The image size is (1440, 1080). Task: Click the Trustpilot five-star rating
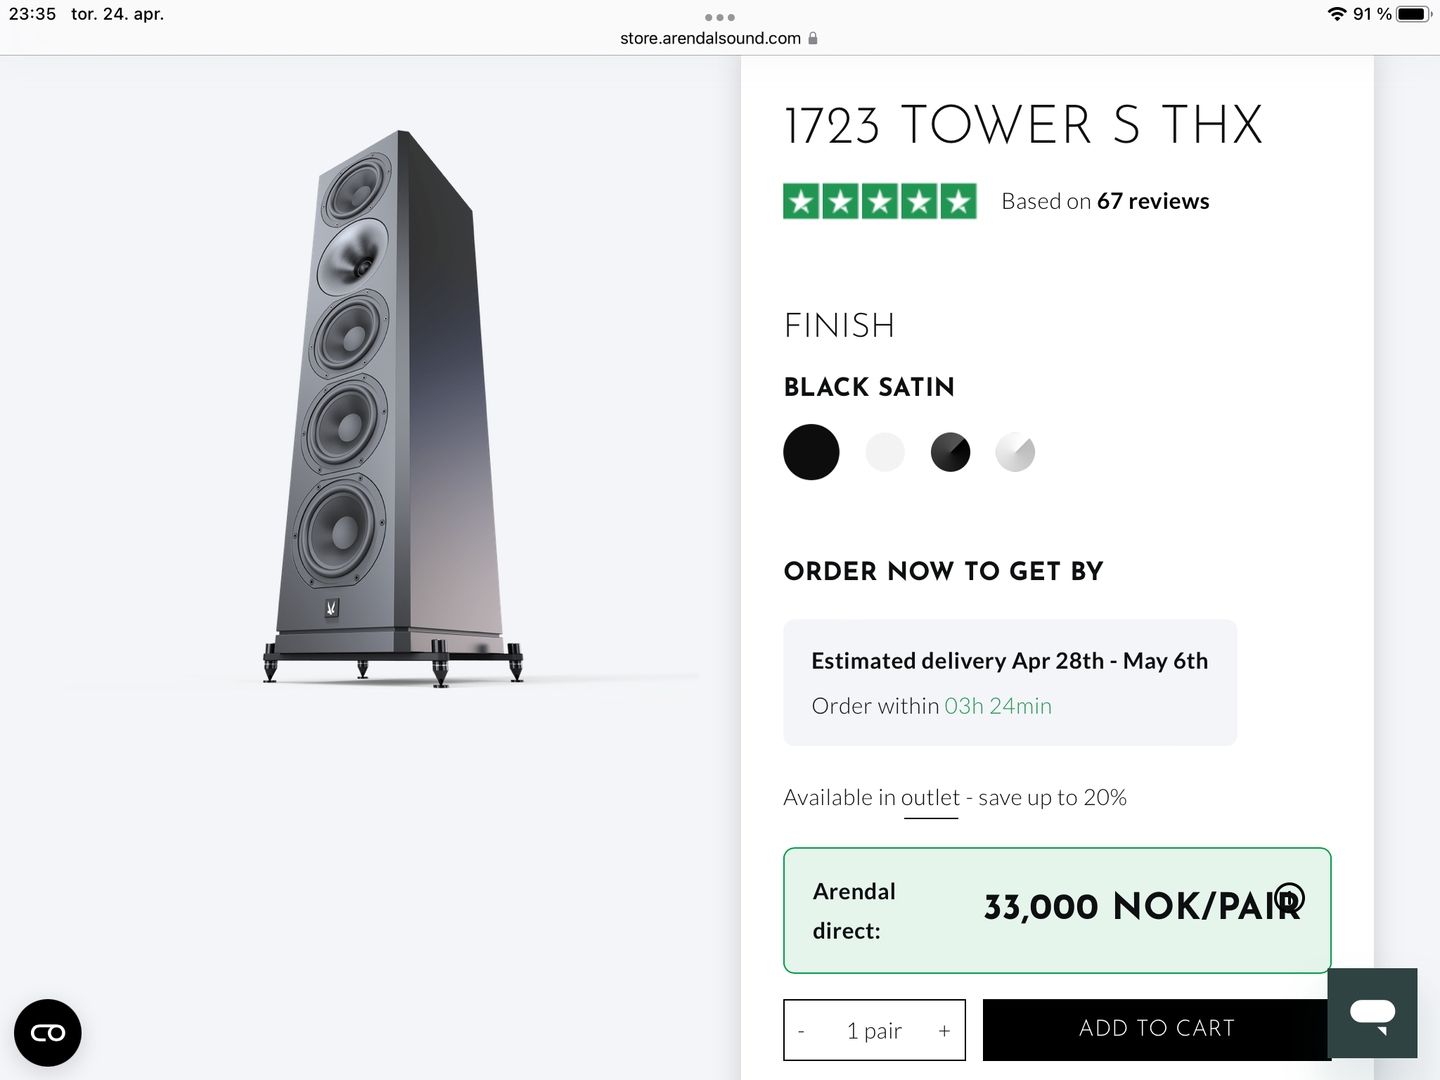click(879, 202)
